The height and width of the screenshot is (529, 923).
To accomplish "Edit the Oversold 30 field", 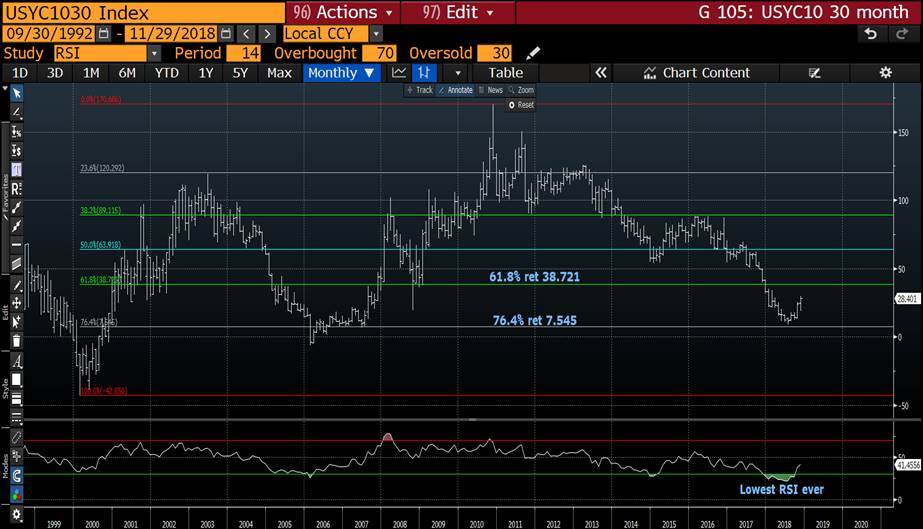I will (x=494, y=54).
